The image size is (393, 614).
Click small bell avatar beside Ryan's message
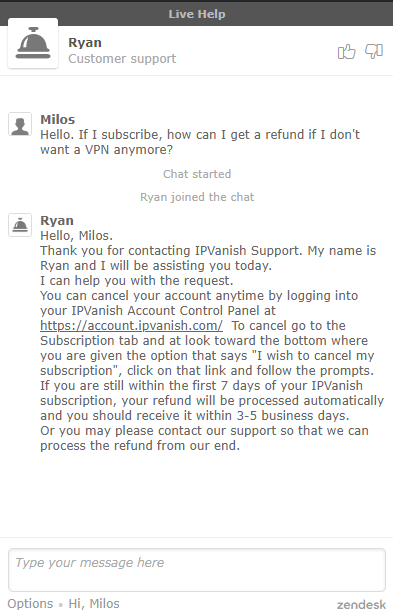[20, 225]
